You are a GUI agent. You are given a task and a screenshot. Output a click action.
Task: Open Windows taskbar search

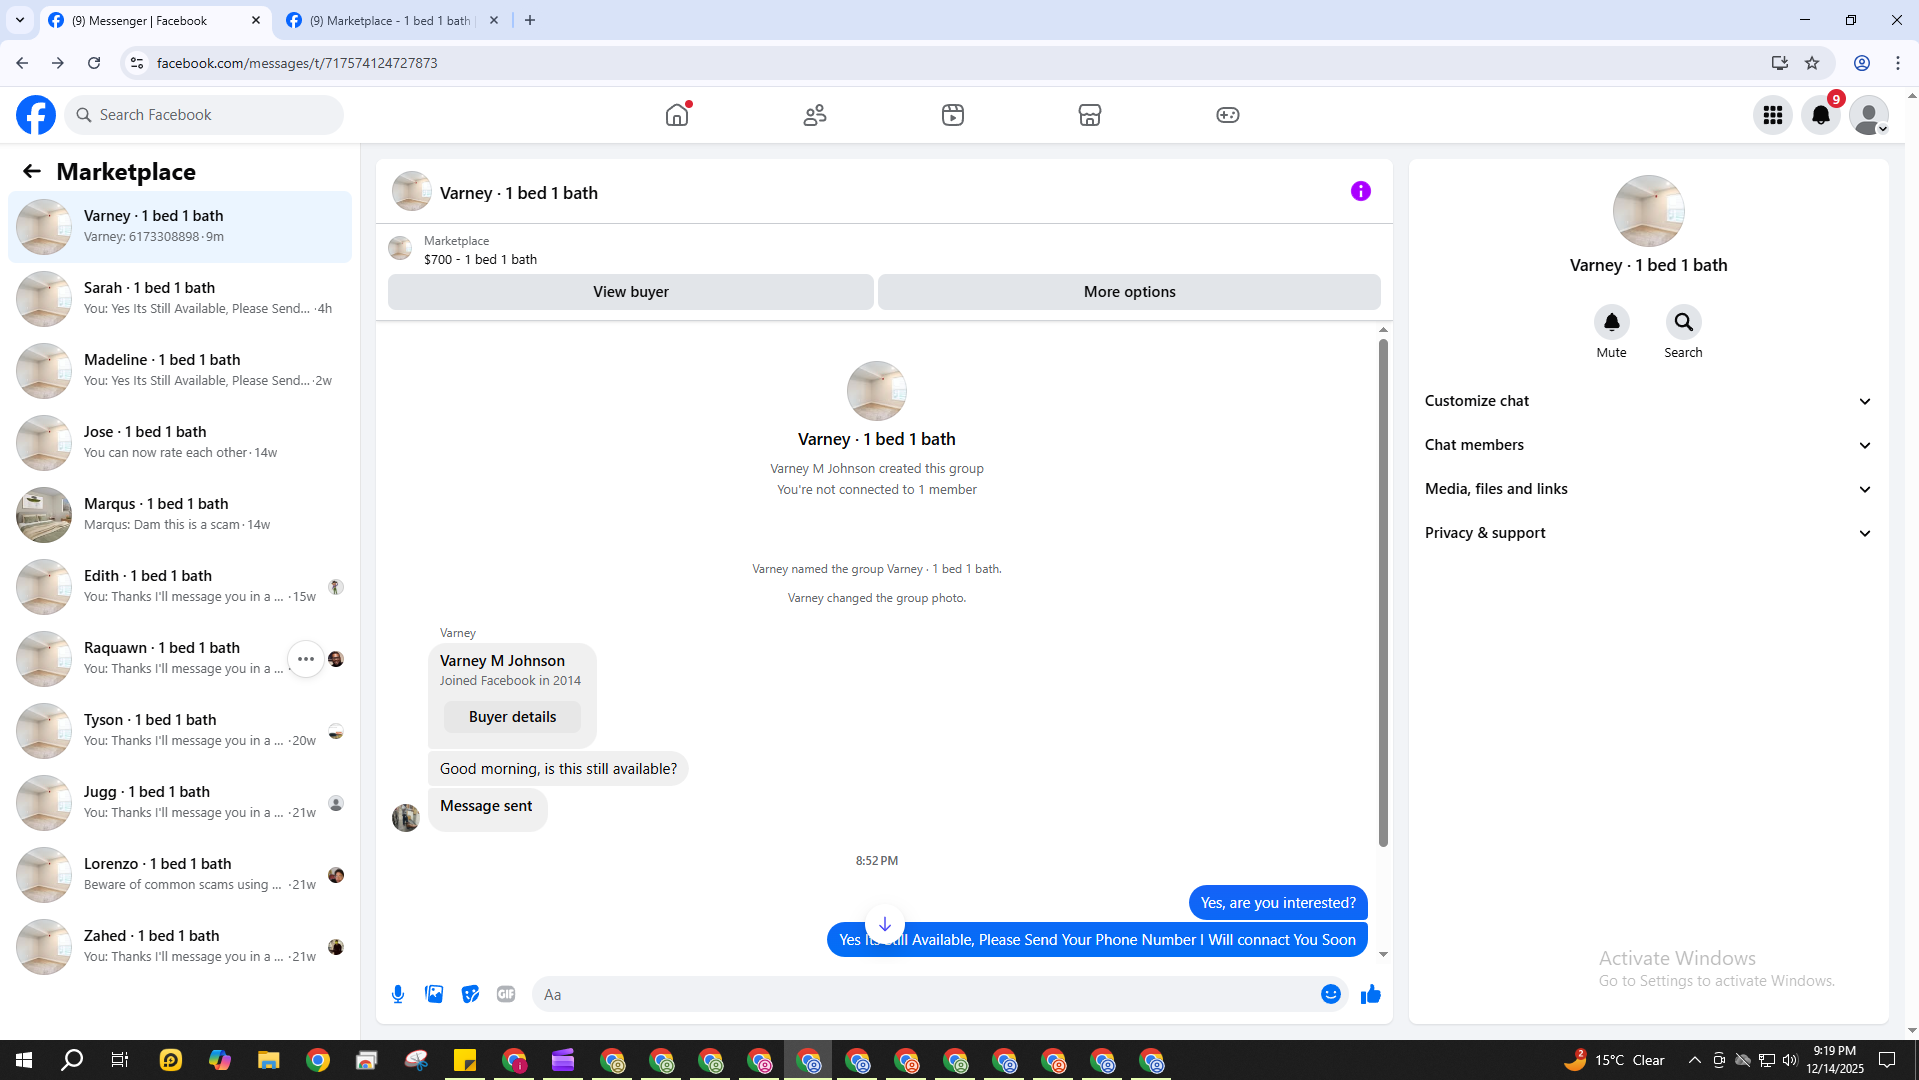(x=72, y=1060)
